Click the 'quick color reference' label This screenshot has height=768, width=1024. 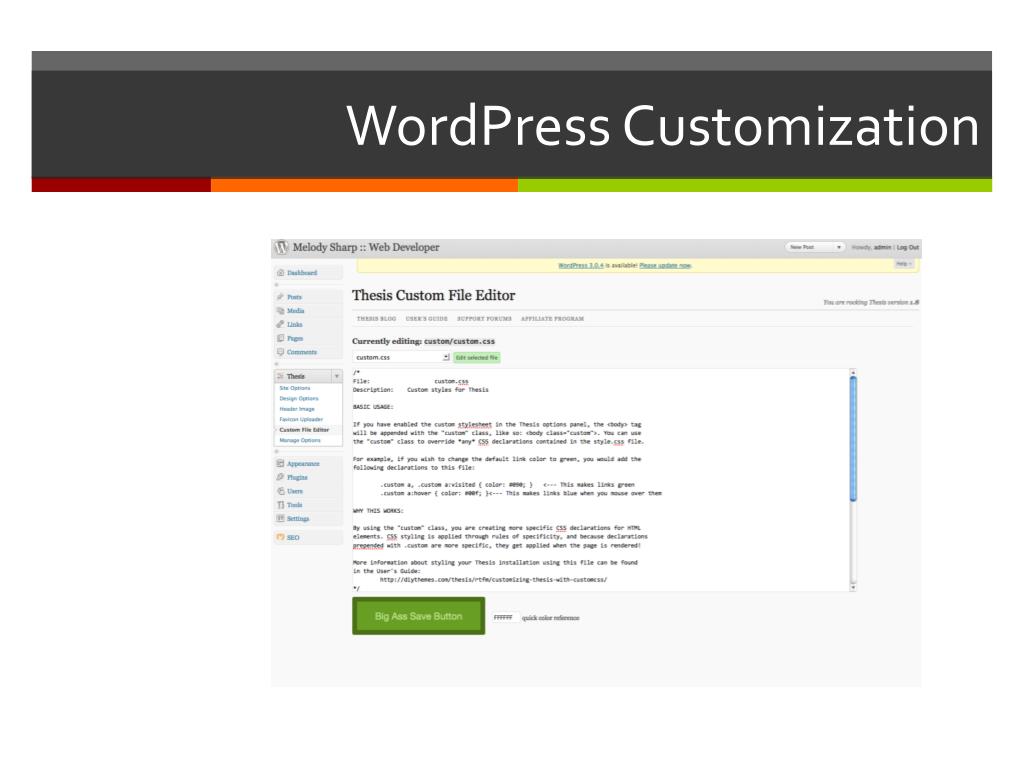point(551,618)
